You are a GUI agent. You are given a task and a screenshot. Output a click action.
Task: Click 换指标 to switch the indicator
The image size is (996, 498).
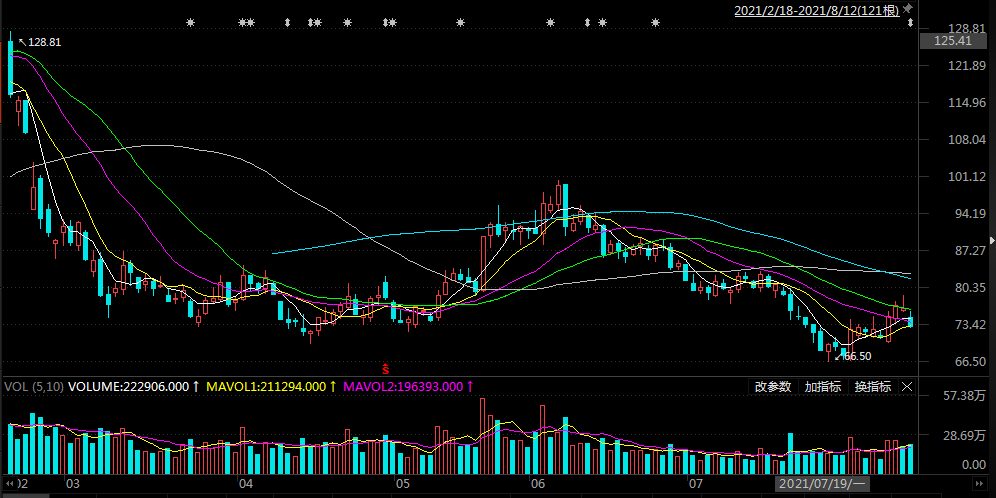coord(873,386)
